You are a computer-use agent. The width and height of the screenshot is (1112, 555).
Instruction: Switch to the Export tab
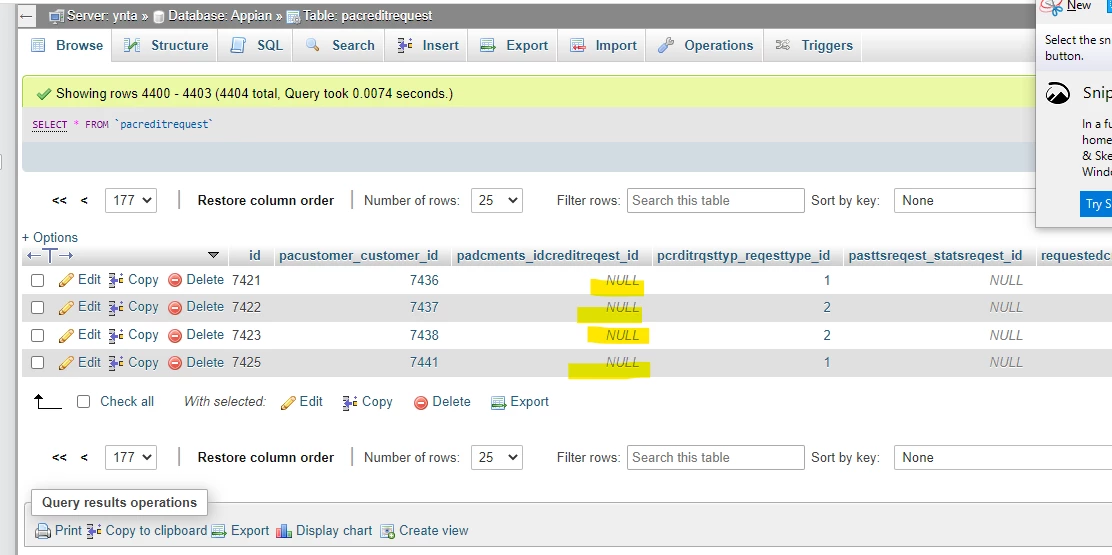[x=514, y=45]
